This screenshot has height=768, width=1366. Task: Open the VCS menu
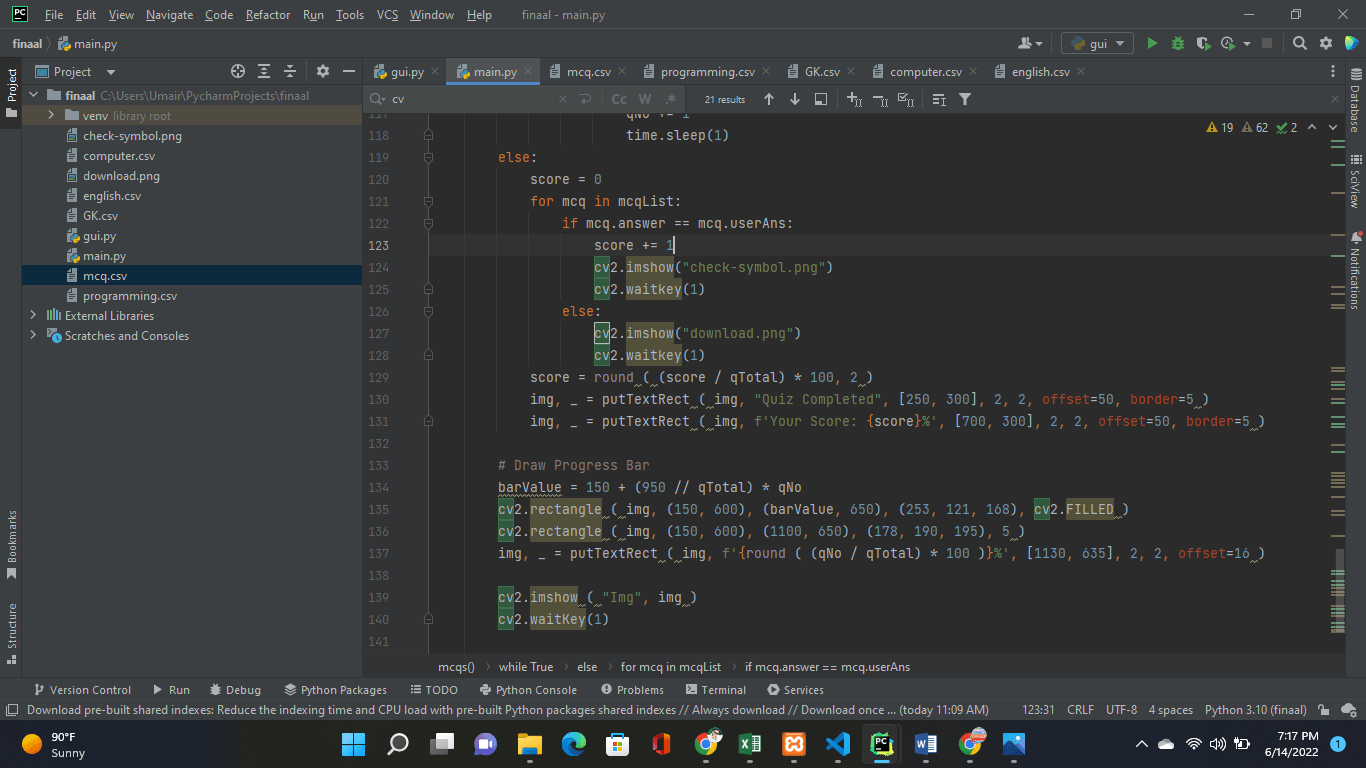tap(387, 15)
